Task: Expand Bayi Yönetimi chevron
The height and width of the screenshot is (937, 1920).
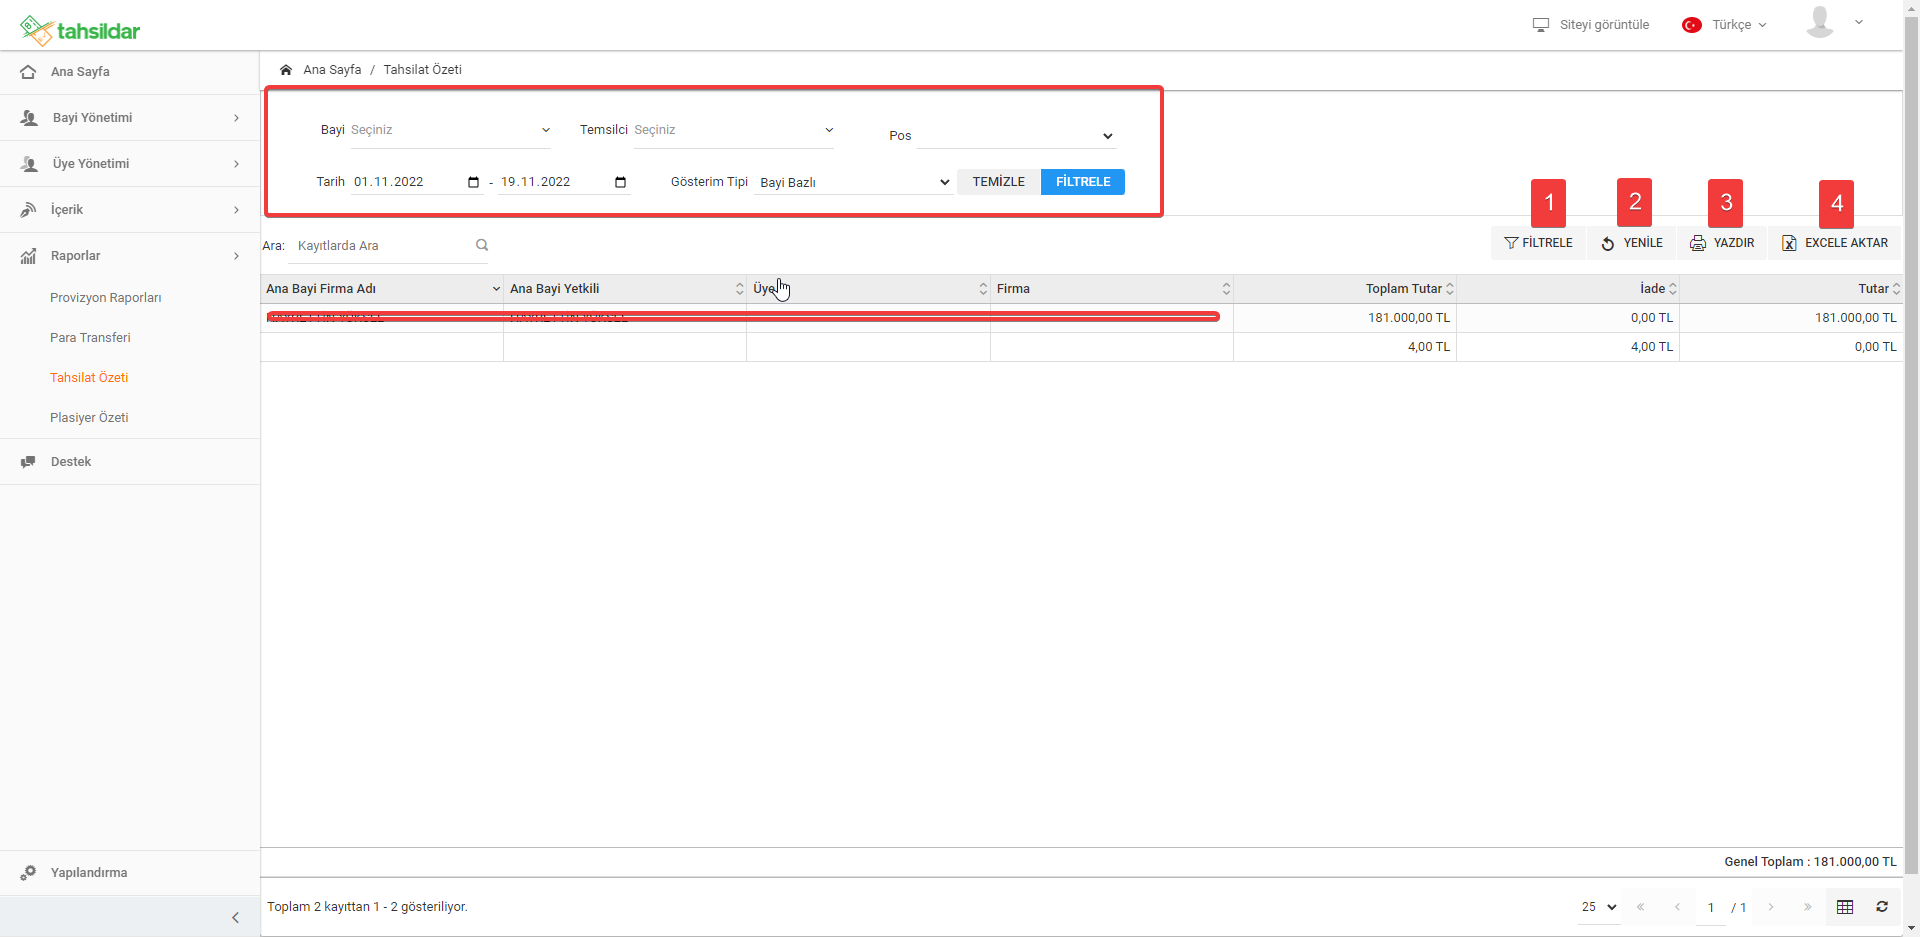Action: (236, 118)
